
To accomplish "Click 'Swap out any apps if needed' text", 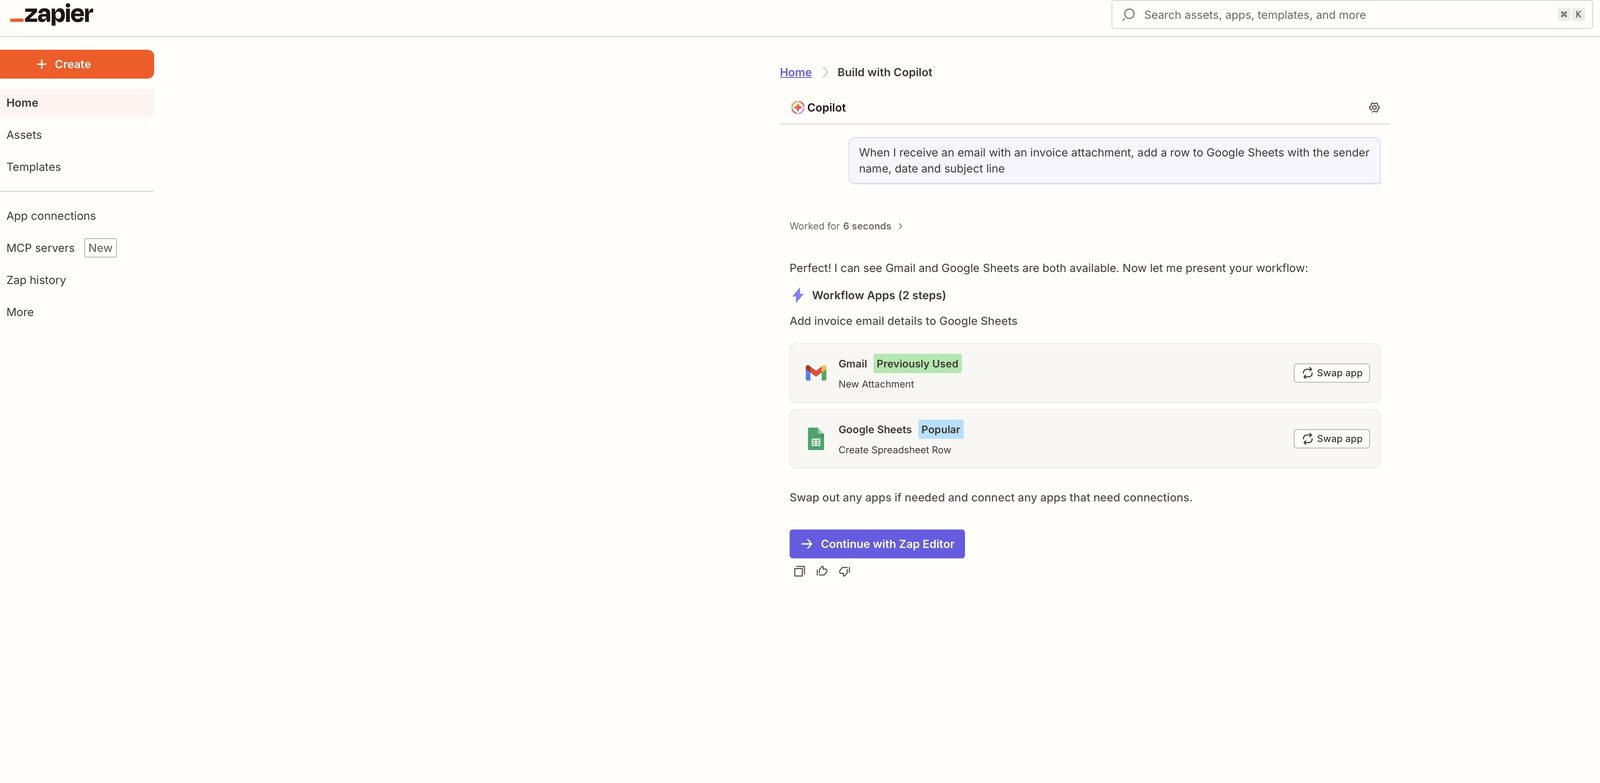I will 990,498.
